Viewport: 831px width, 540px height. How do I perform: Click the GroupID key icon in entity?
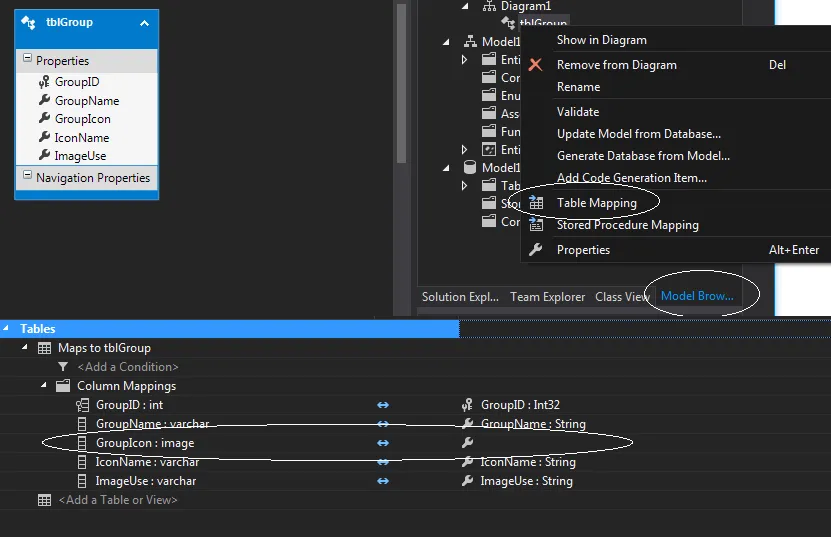44,82
